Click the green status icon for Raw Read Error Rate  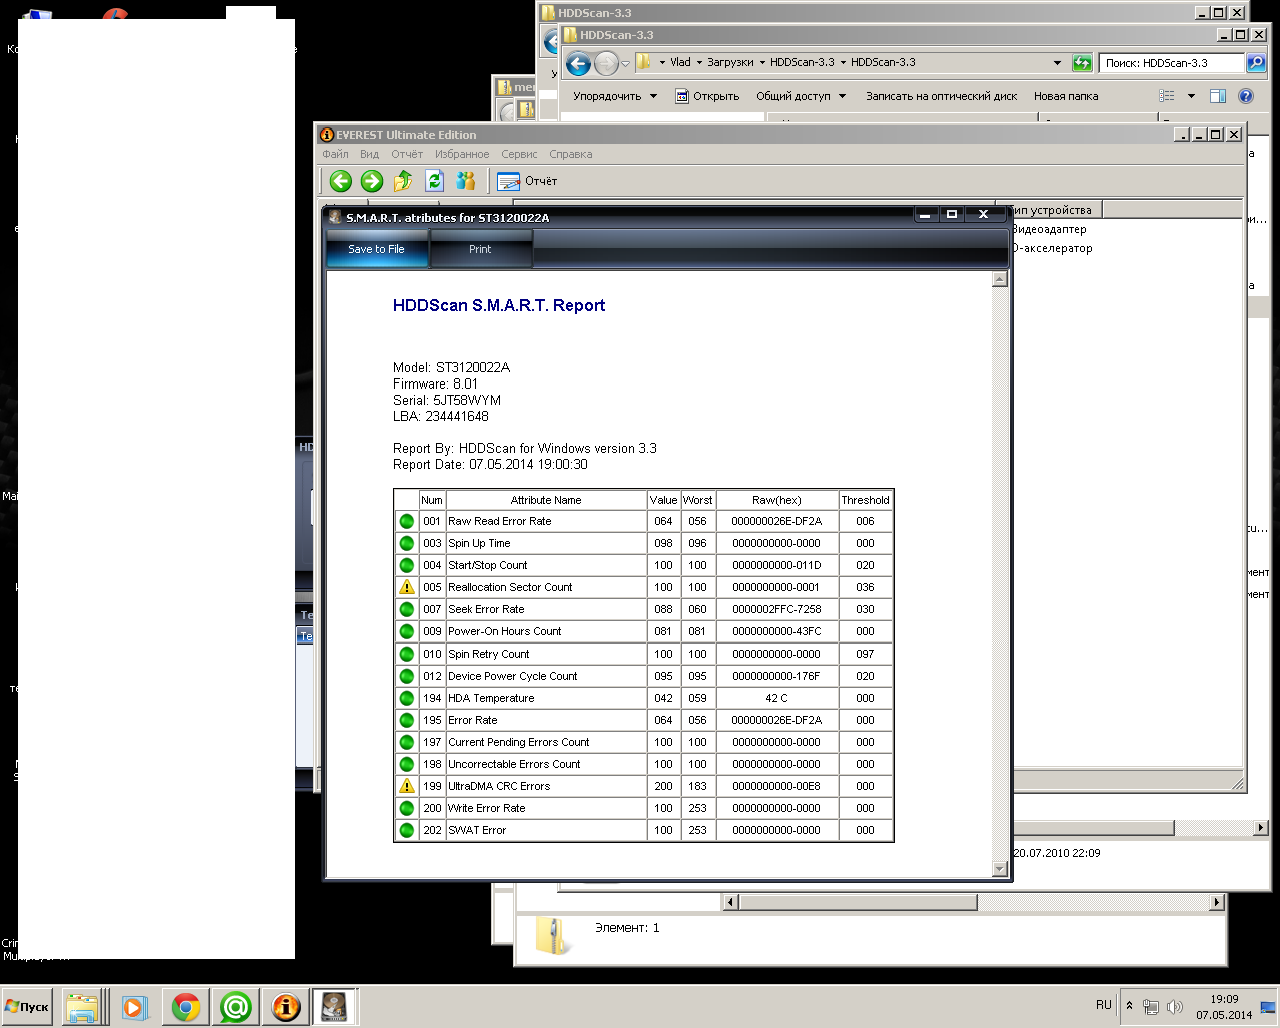407,521
